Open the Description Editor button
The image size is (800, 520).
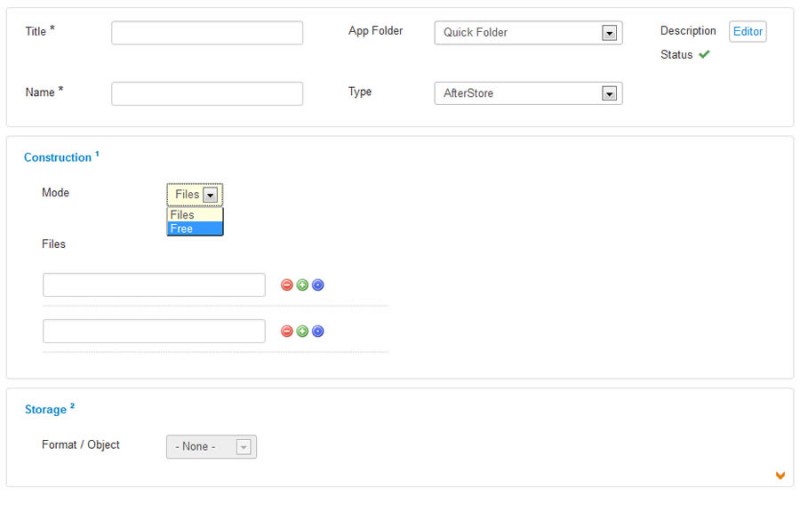(x=747, y=32)
